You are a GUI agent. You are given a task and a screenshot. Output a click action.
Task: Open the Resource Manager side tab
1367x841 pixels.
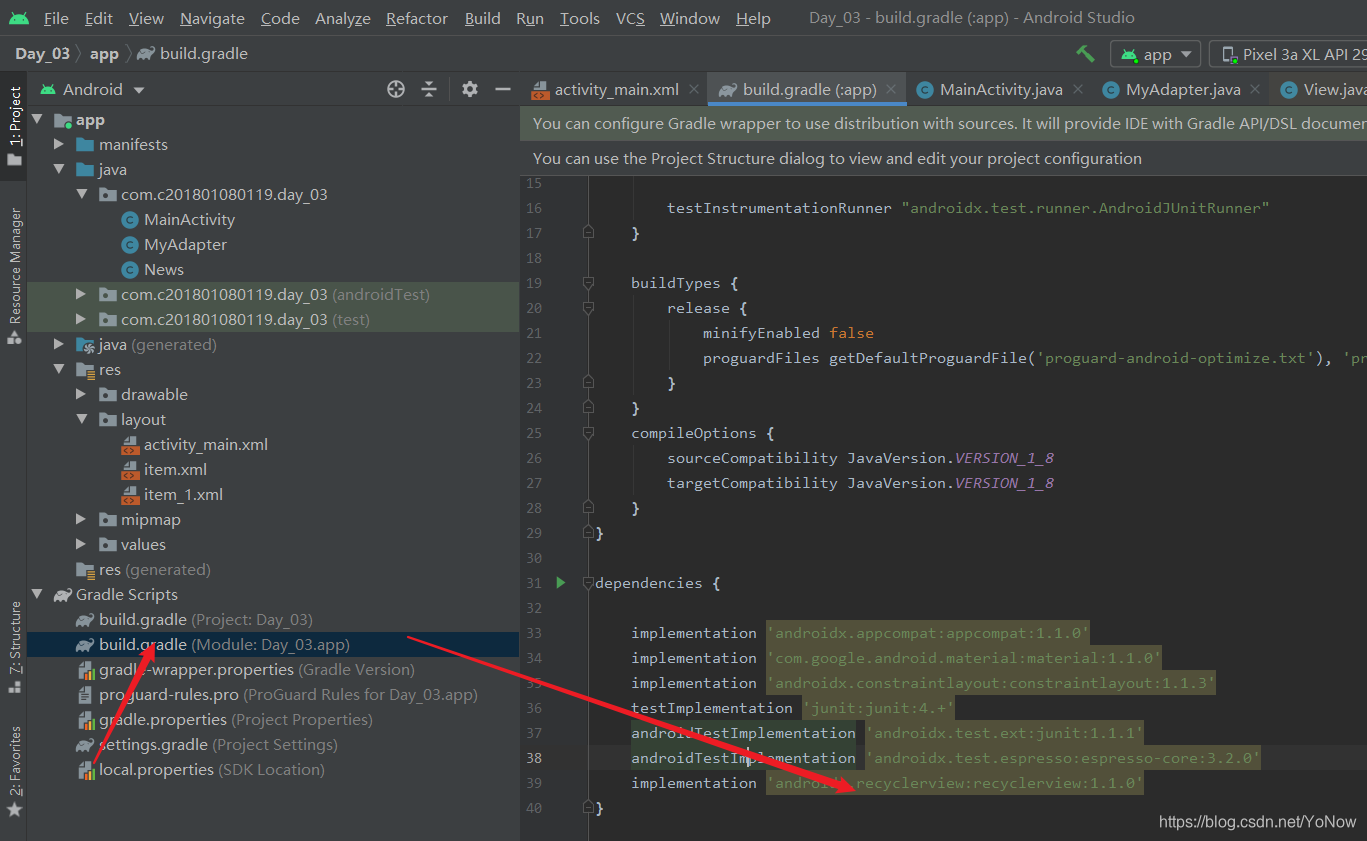pyautogui.click(x=14, y=274)
